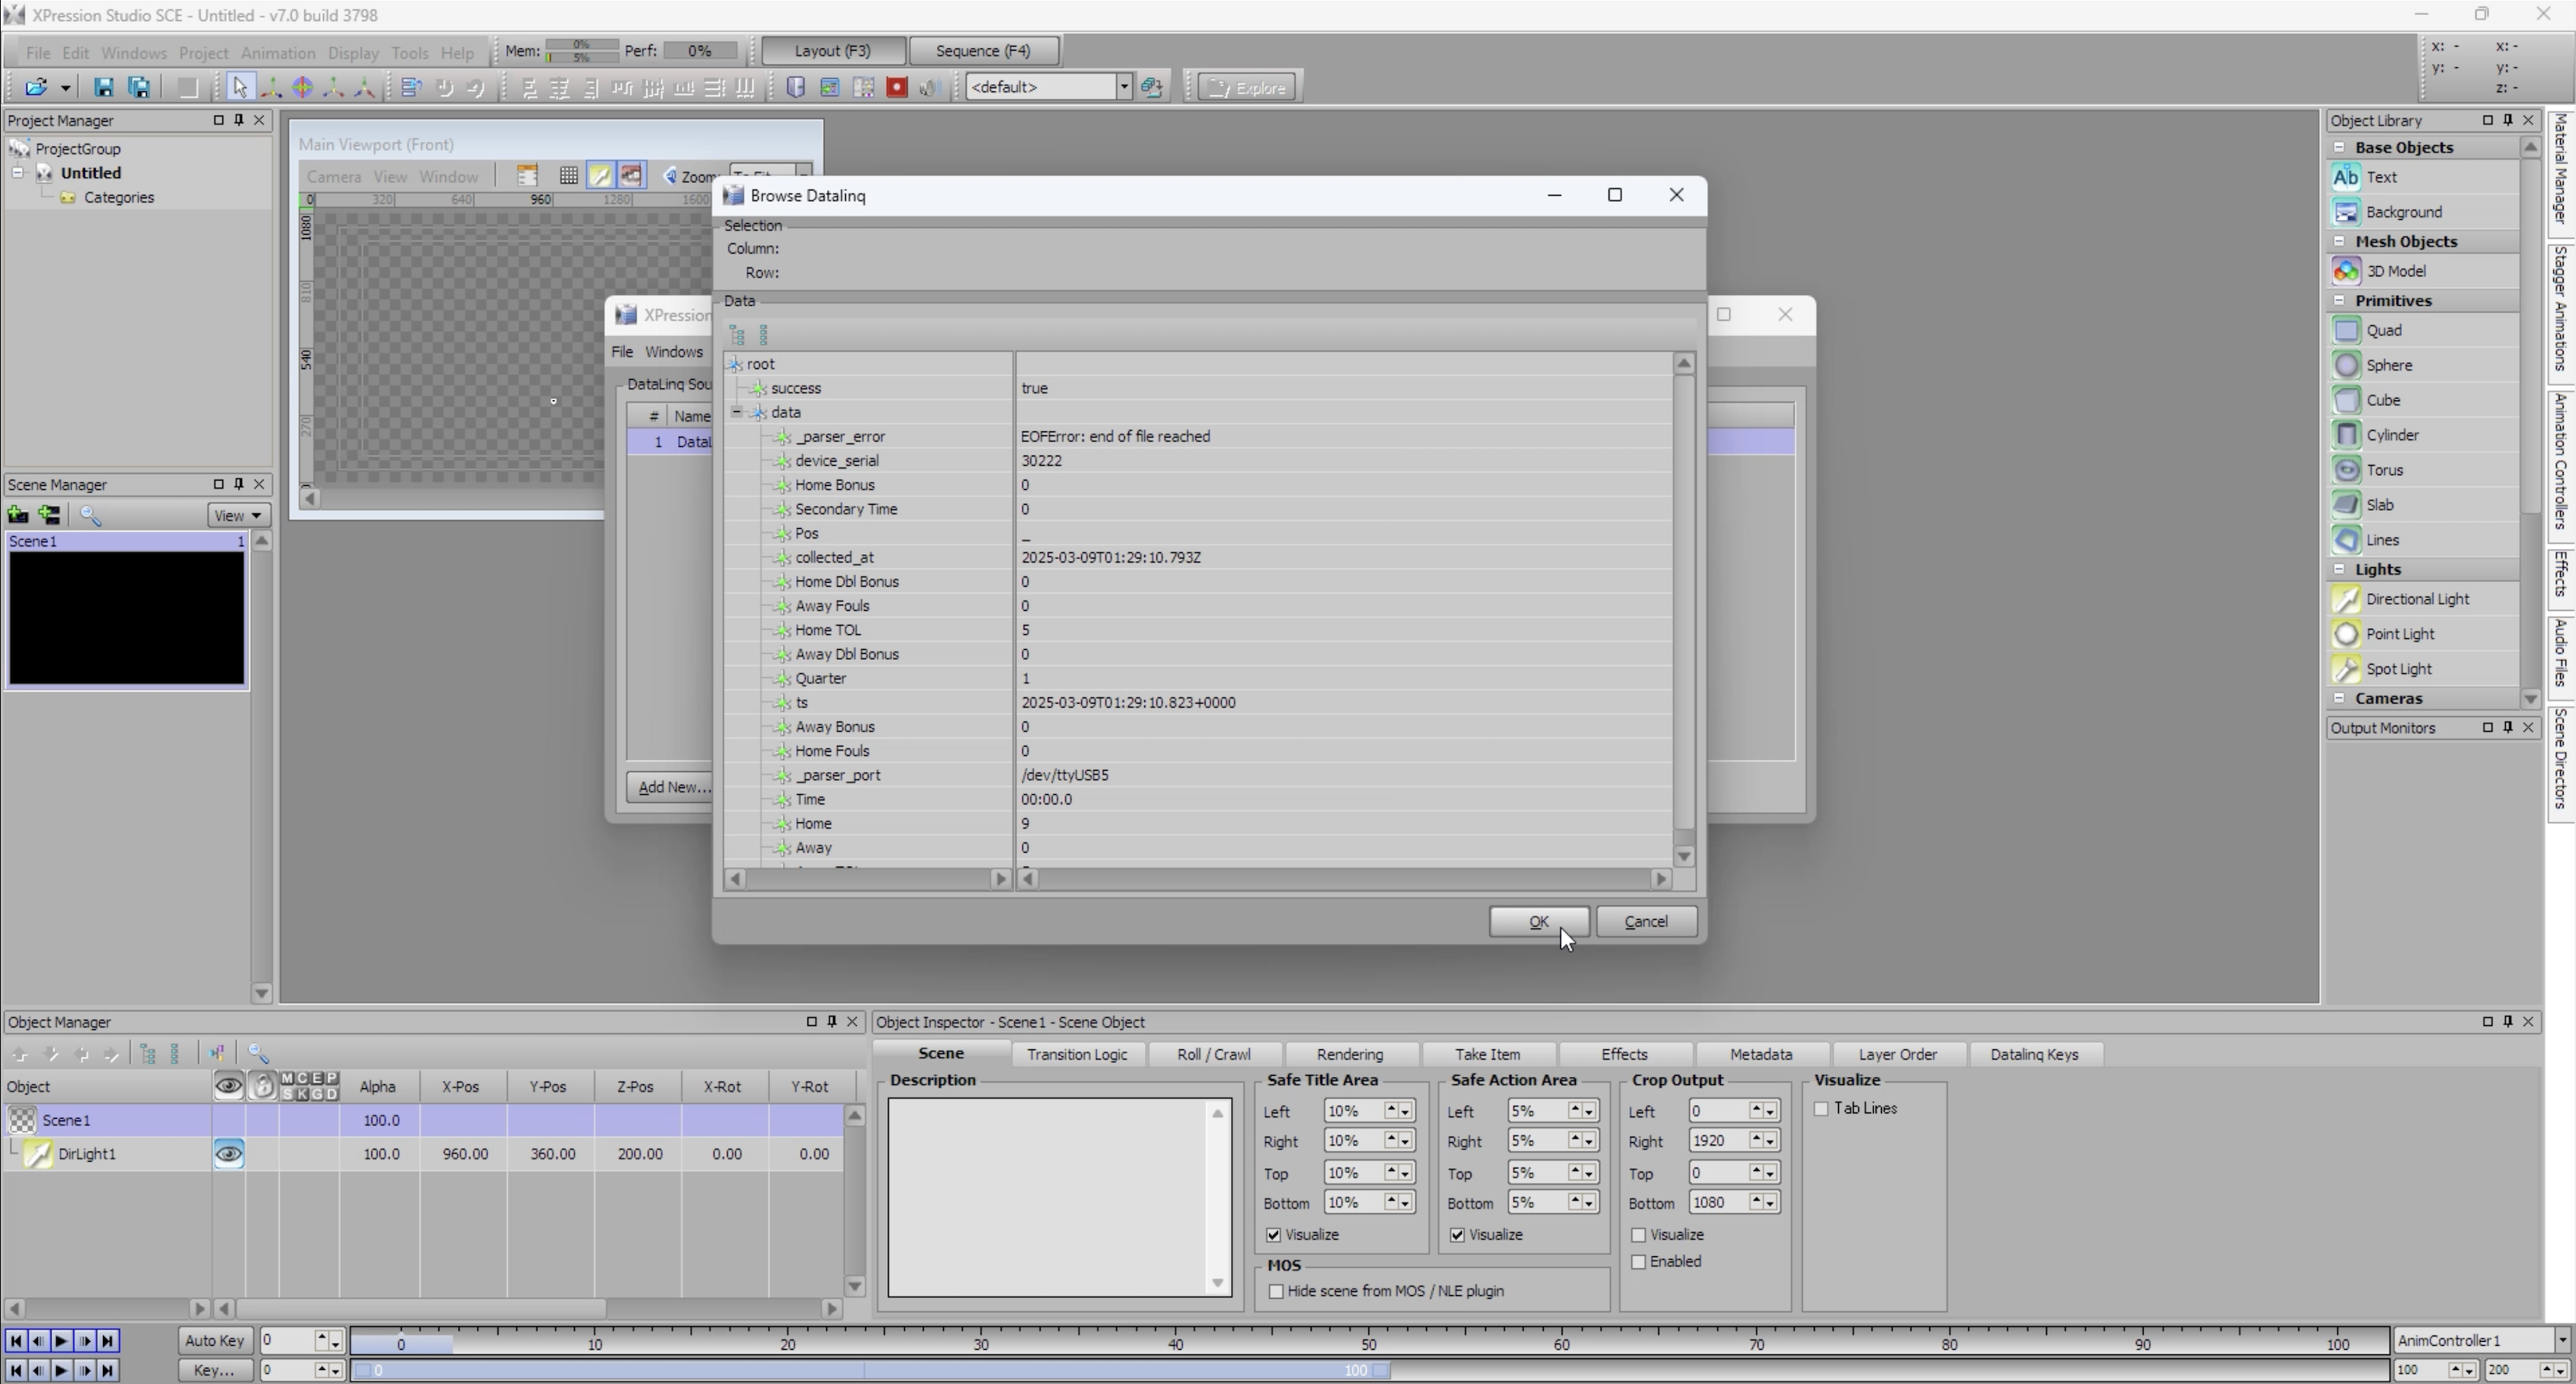
Task: Select Quad primitive in Object Library
Action: [2423, 330]
